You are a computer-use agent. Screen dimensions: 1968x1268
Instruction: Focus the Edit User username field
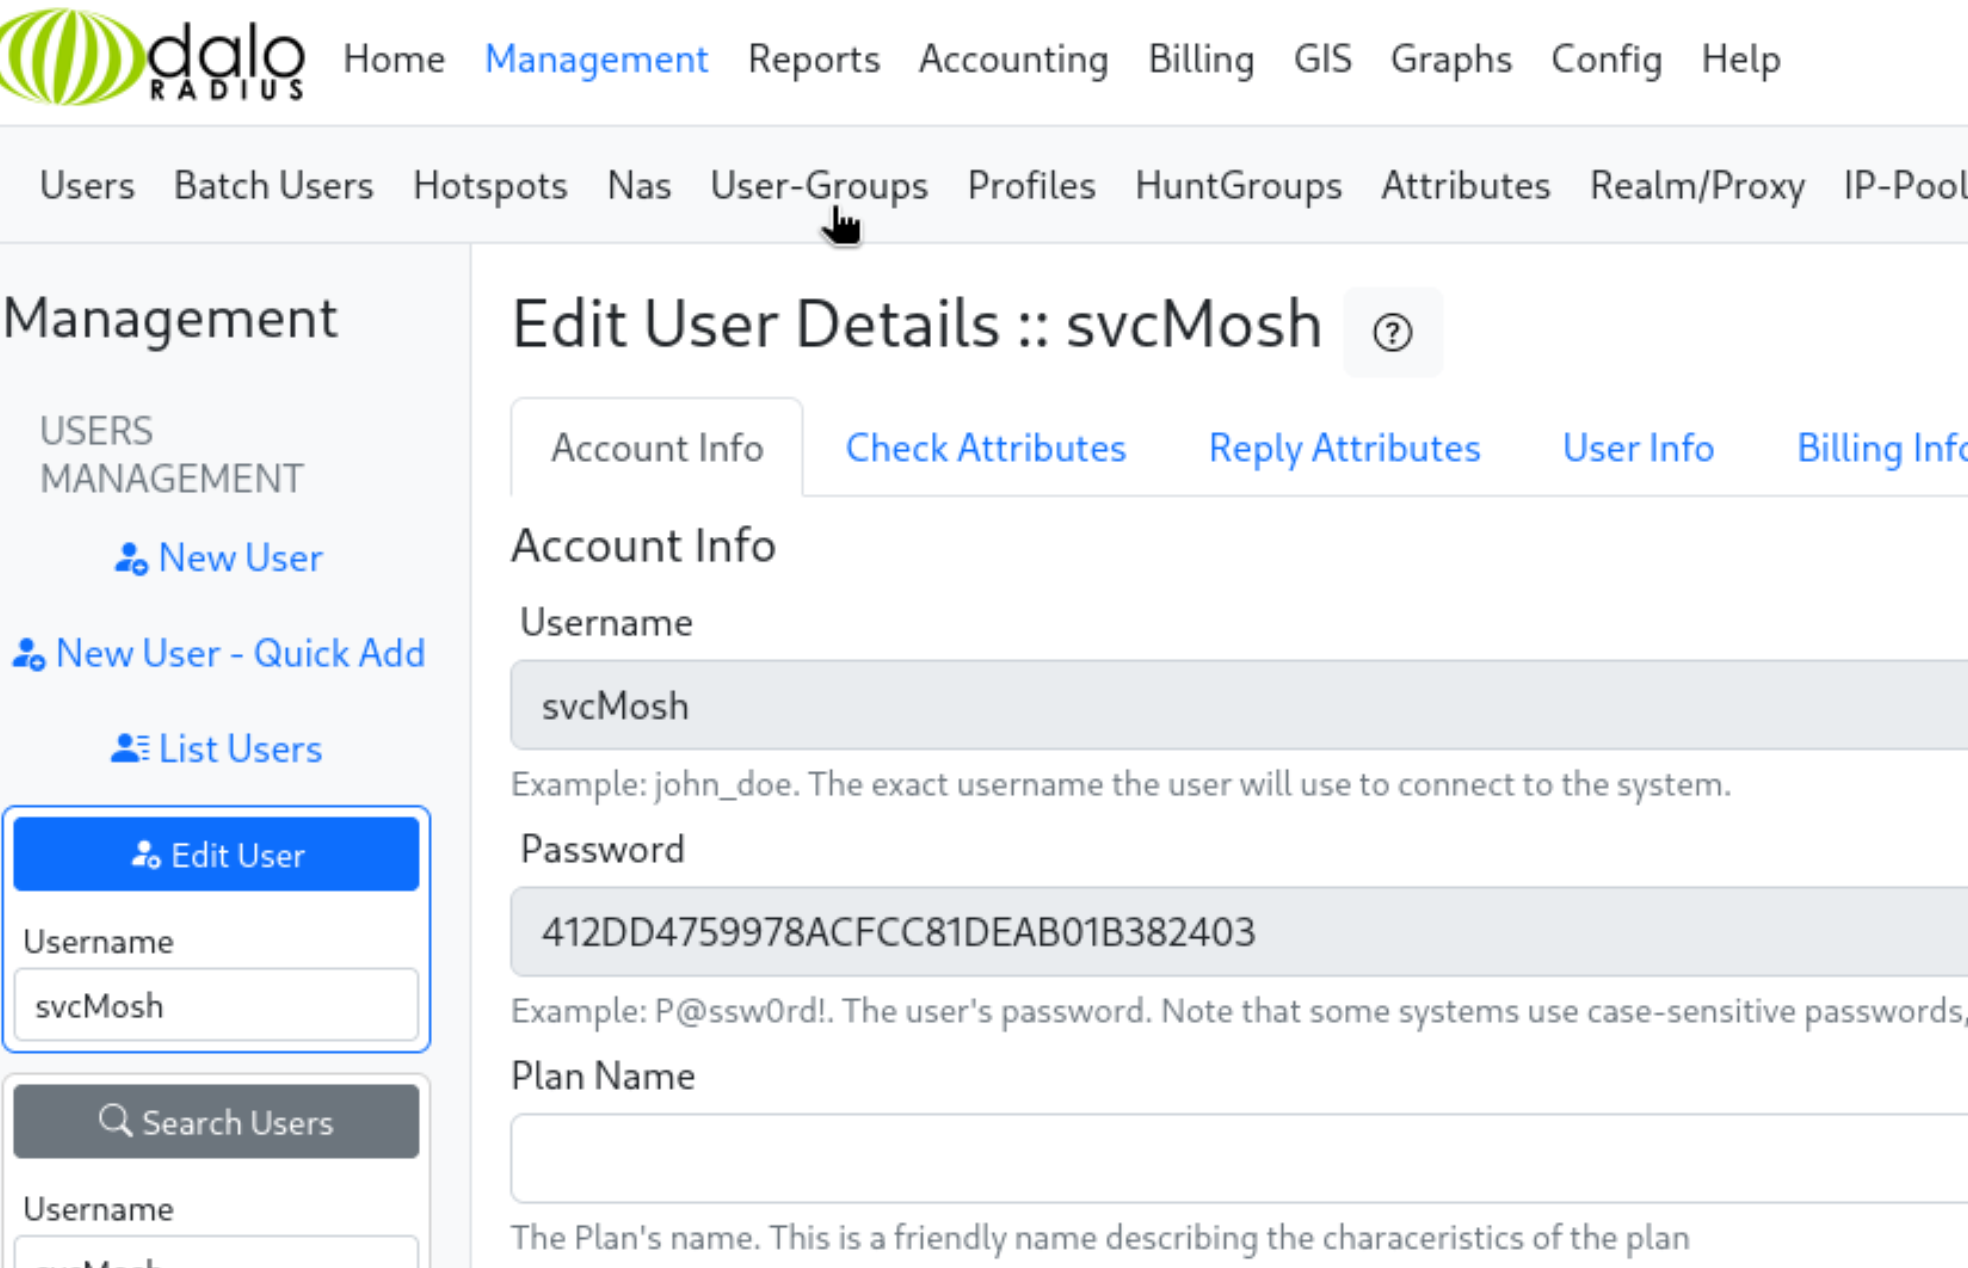[x=216, y=1005]
